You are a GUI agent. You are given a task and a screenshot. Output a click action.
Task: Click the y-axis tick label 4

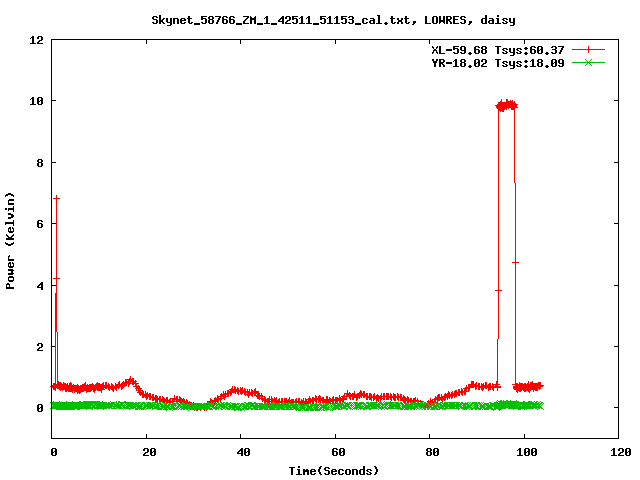[40, 286]
